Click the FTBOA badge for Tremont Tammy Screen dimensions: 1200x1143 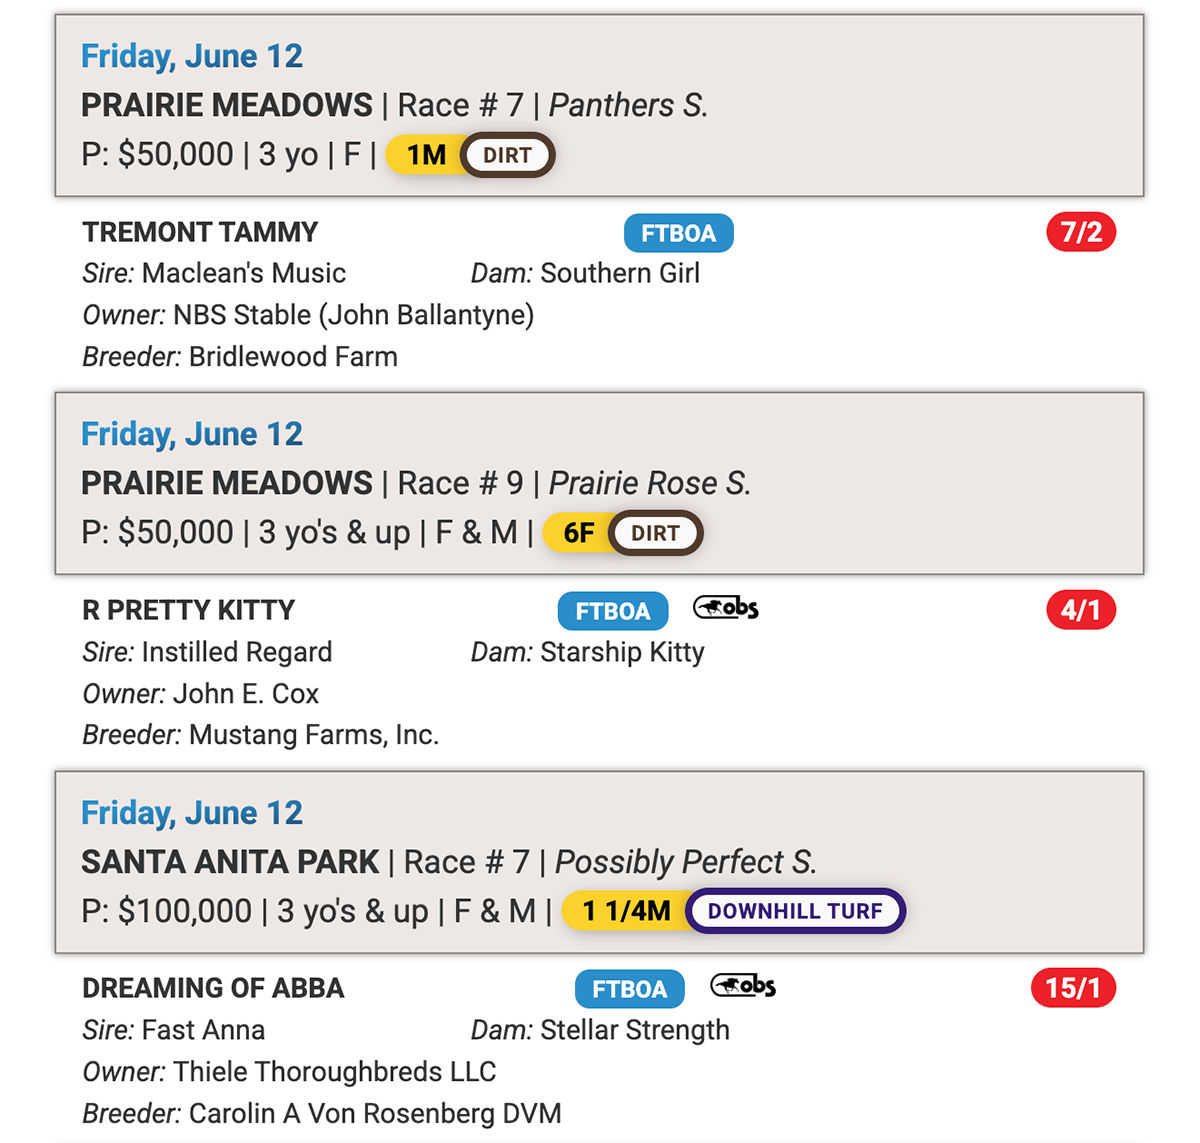[679, 233]
